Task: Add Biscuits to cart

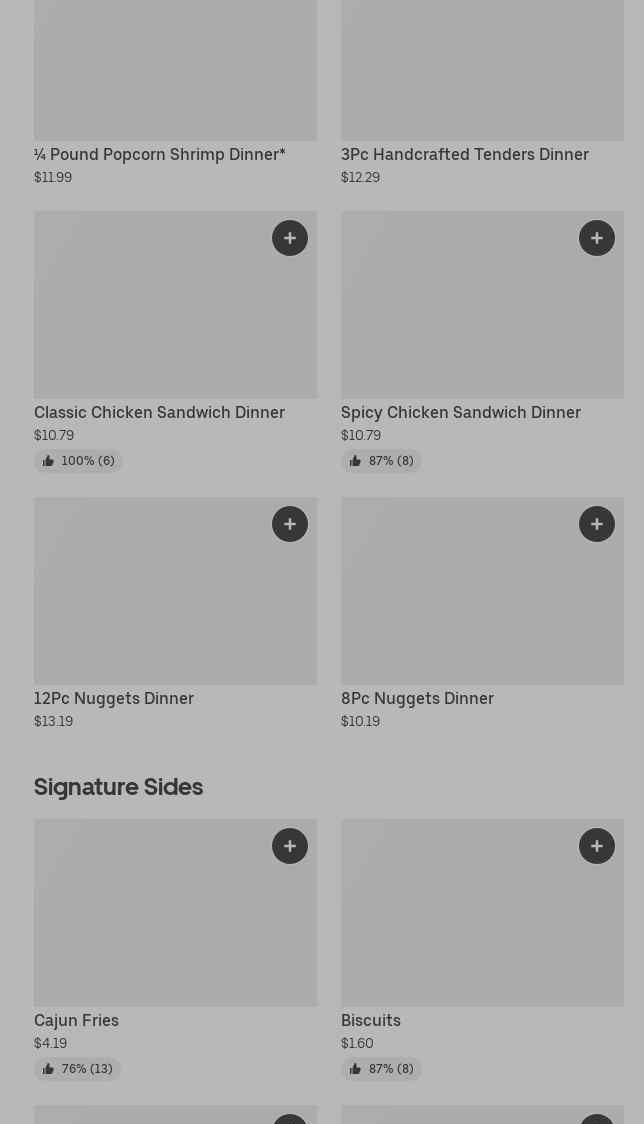Action: click(597, 846)
